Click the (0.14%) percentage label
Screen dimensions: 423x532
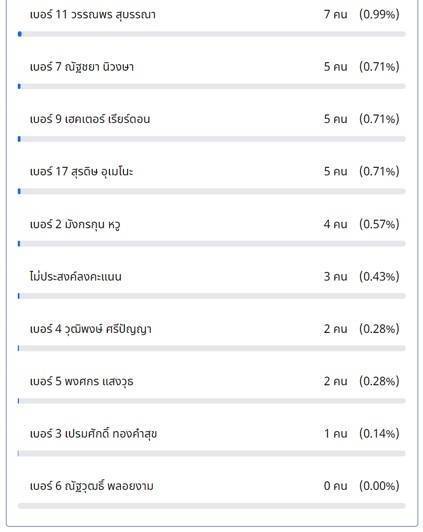379,434
